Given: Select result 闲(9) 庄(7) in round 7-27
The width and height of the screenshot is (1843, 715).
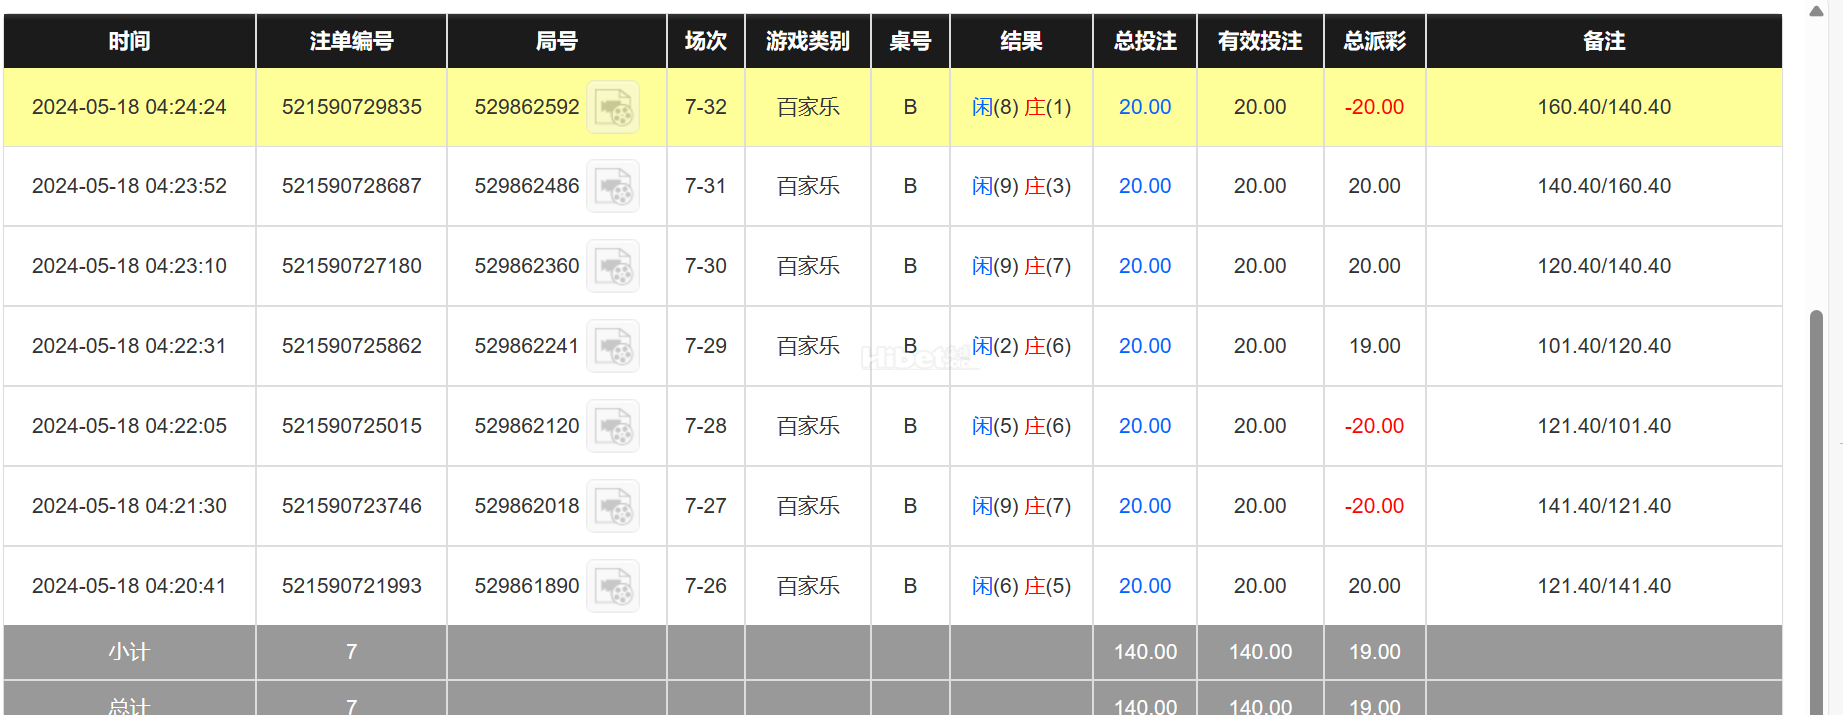Looking at the screenshot, I should [x=1021, y=506].
